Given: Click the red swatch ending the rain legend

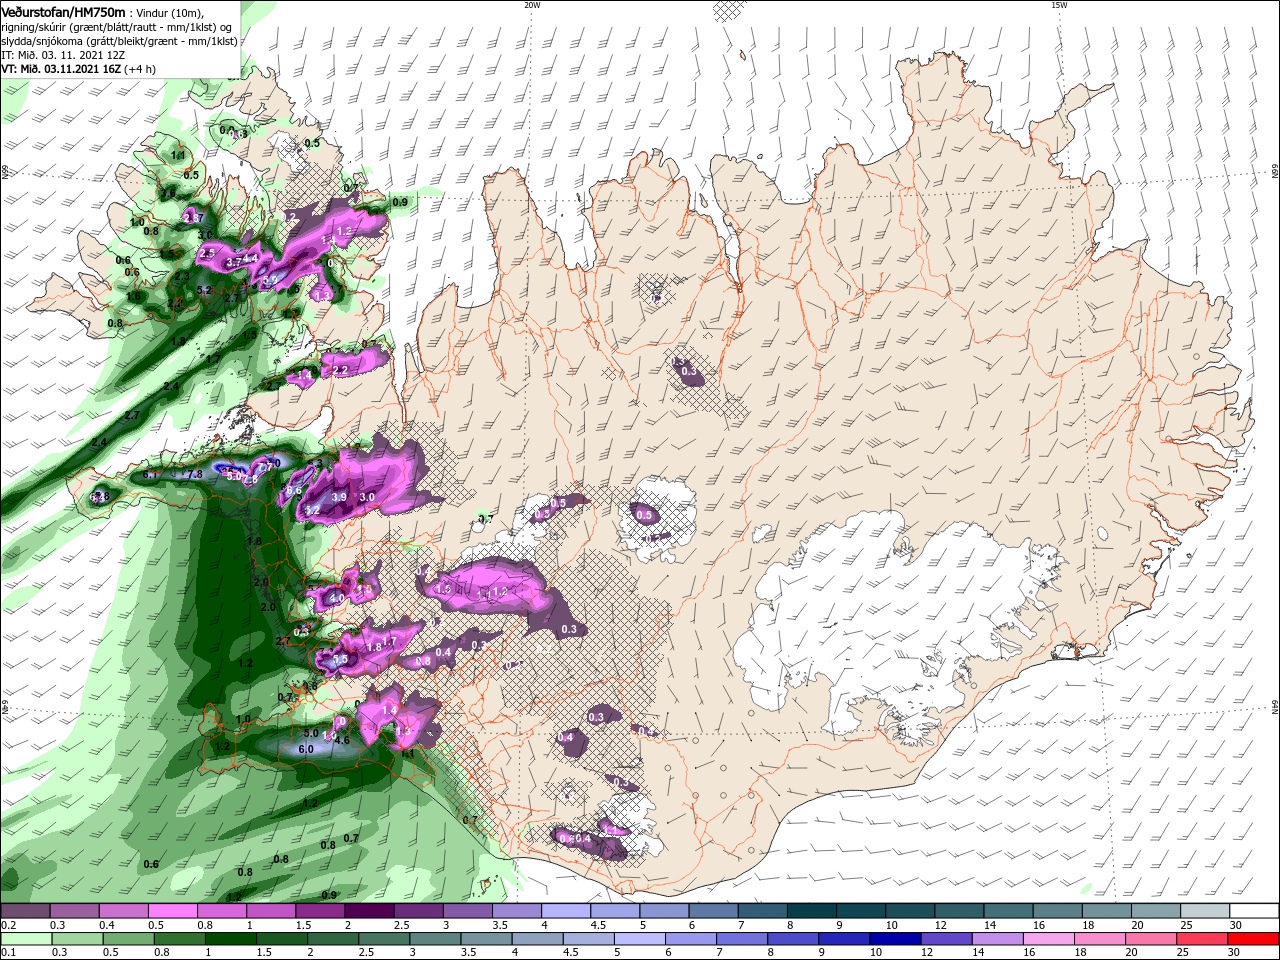Looking at the screenshot, I should coord(1251,939).
